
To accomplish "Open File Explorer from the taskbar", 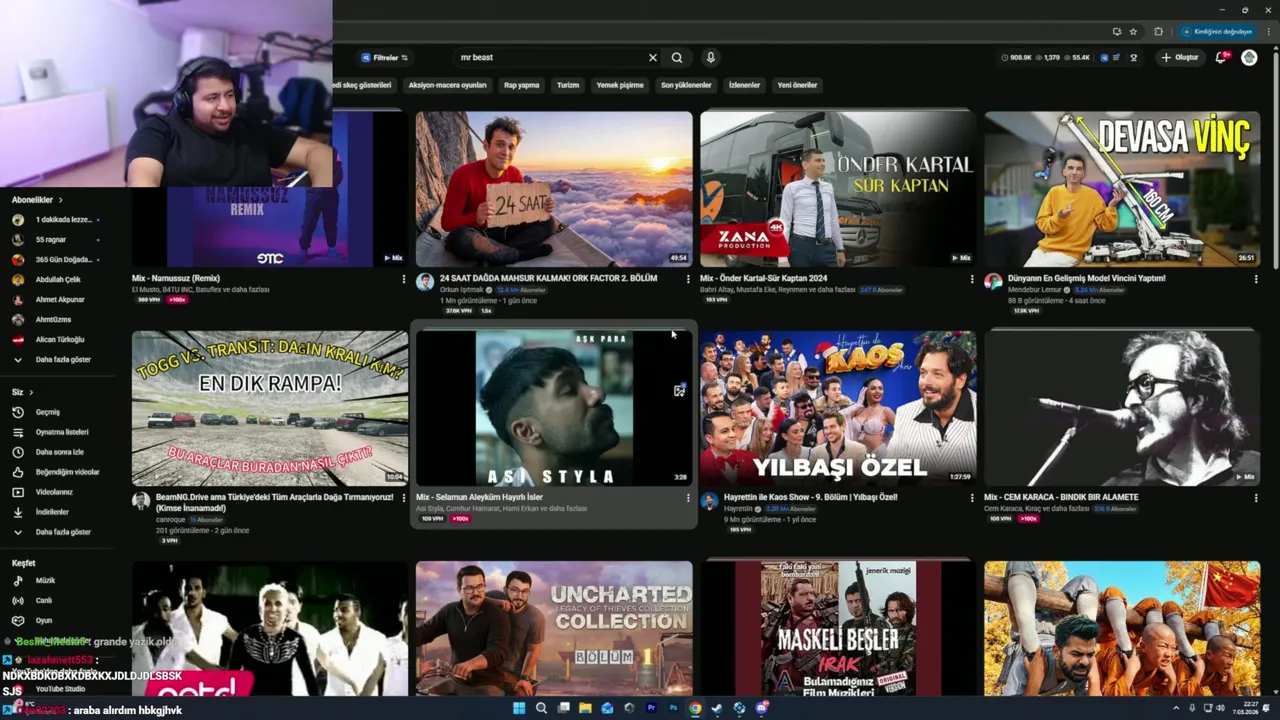I will click(585, 708).
